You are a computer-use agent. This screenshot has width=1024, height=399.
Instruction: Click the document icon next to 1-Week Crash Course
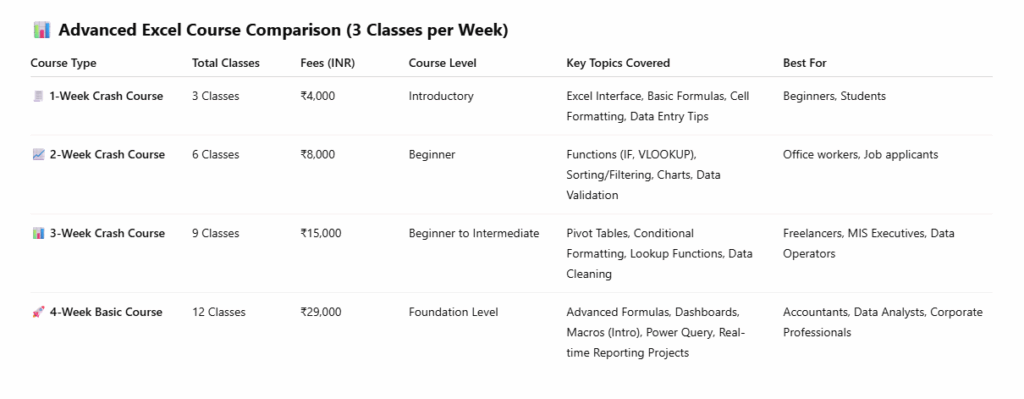pos(38,96)
